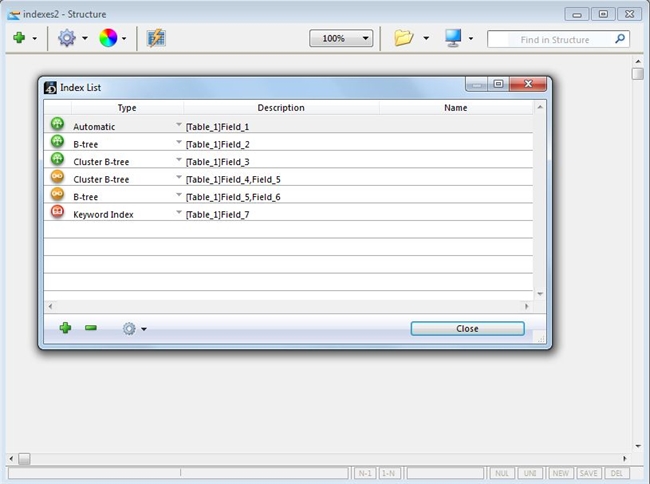This screenshot has height=484, width=650.
Task: Click orange icon of B-tree Field_5,Field_6 row
Action: [x=57, y=194]
